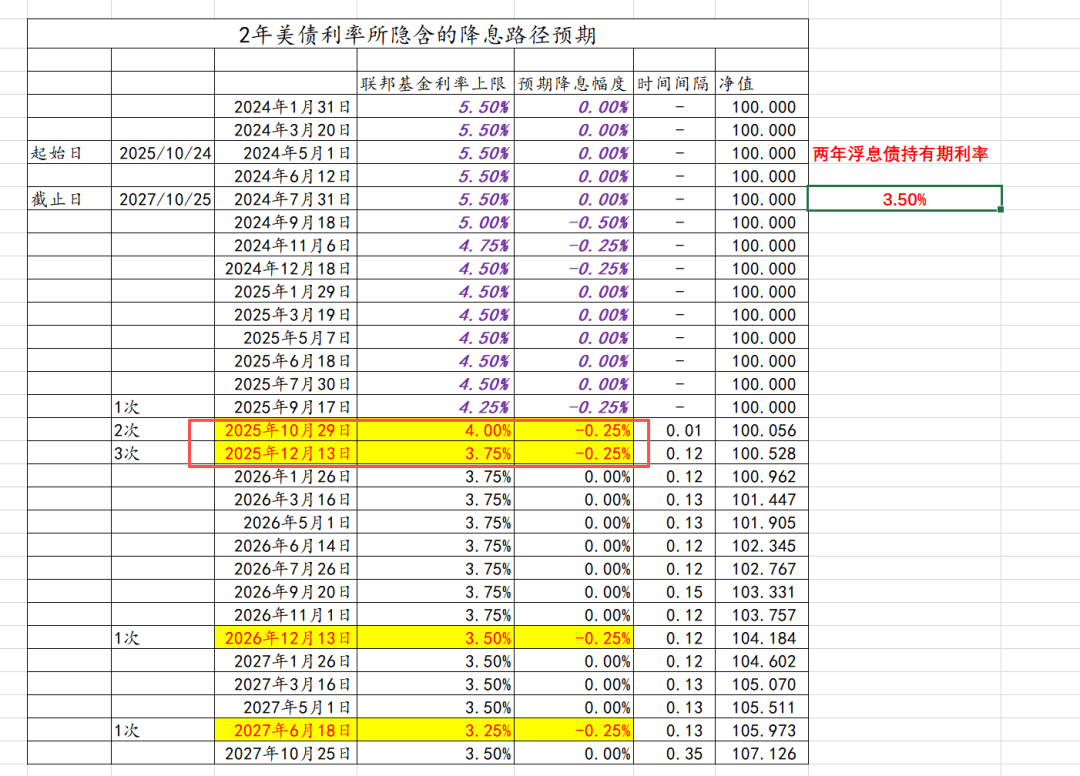Select the 时间间隔 header cell
The height and width of the screenshot is (776, 1080).
674,83
